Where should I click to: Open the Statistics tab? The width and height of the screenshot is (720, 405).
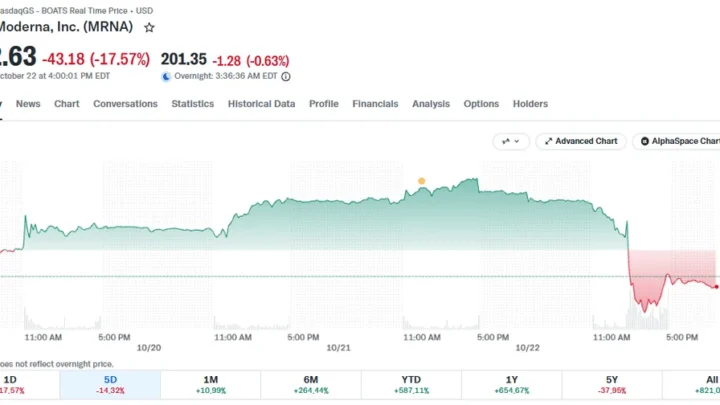(x=192, y=104)
